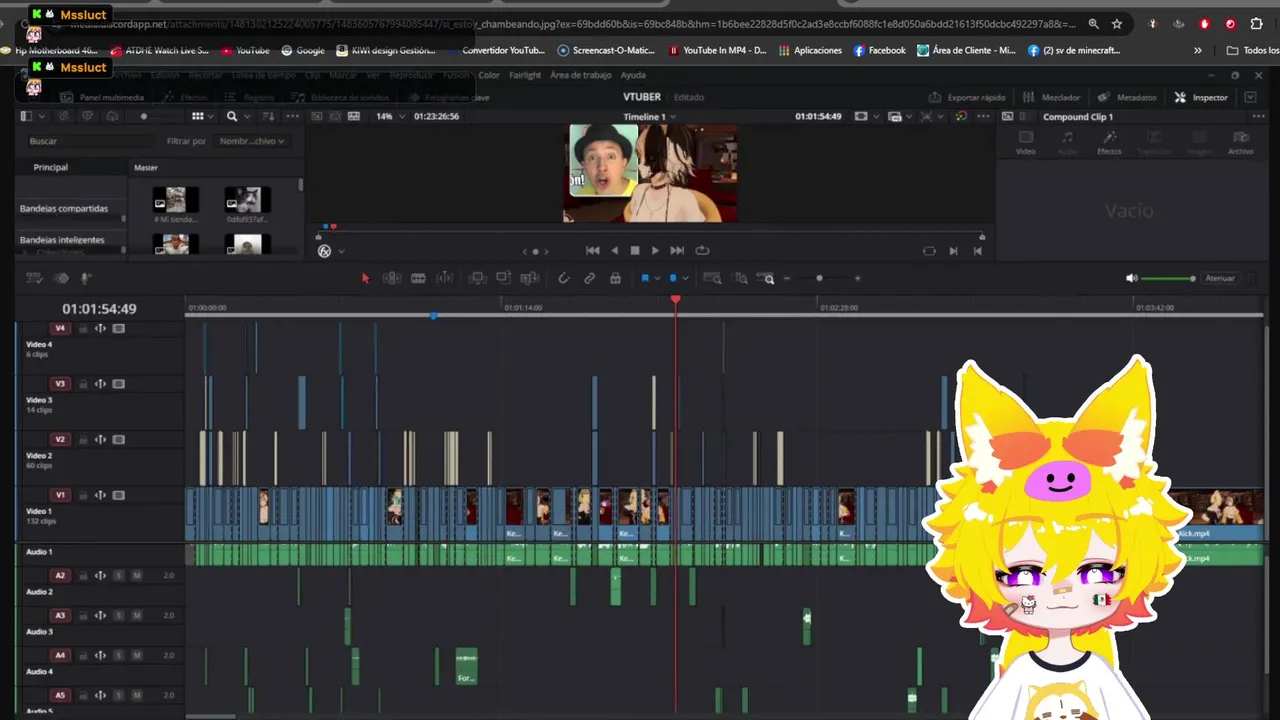The width and height of the screenshot is (1280, 720).
Task: Open the marker color dropdown arrow
Action: click(x=684, y=279)
